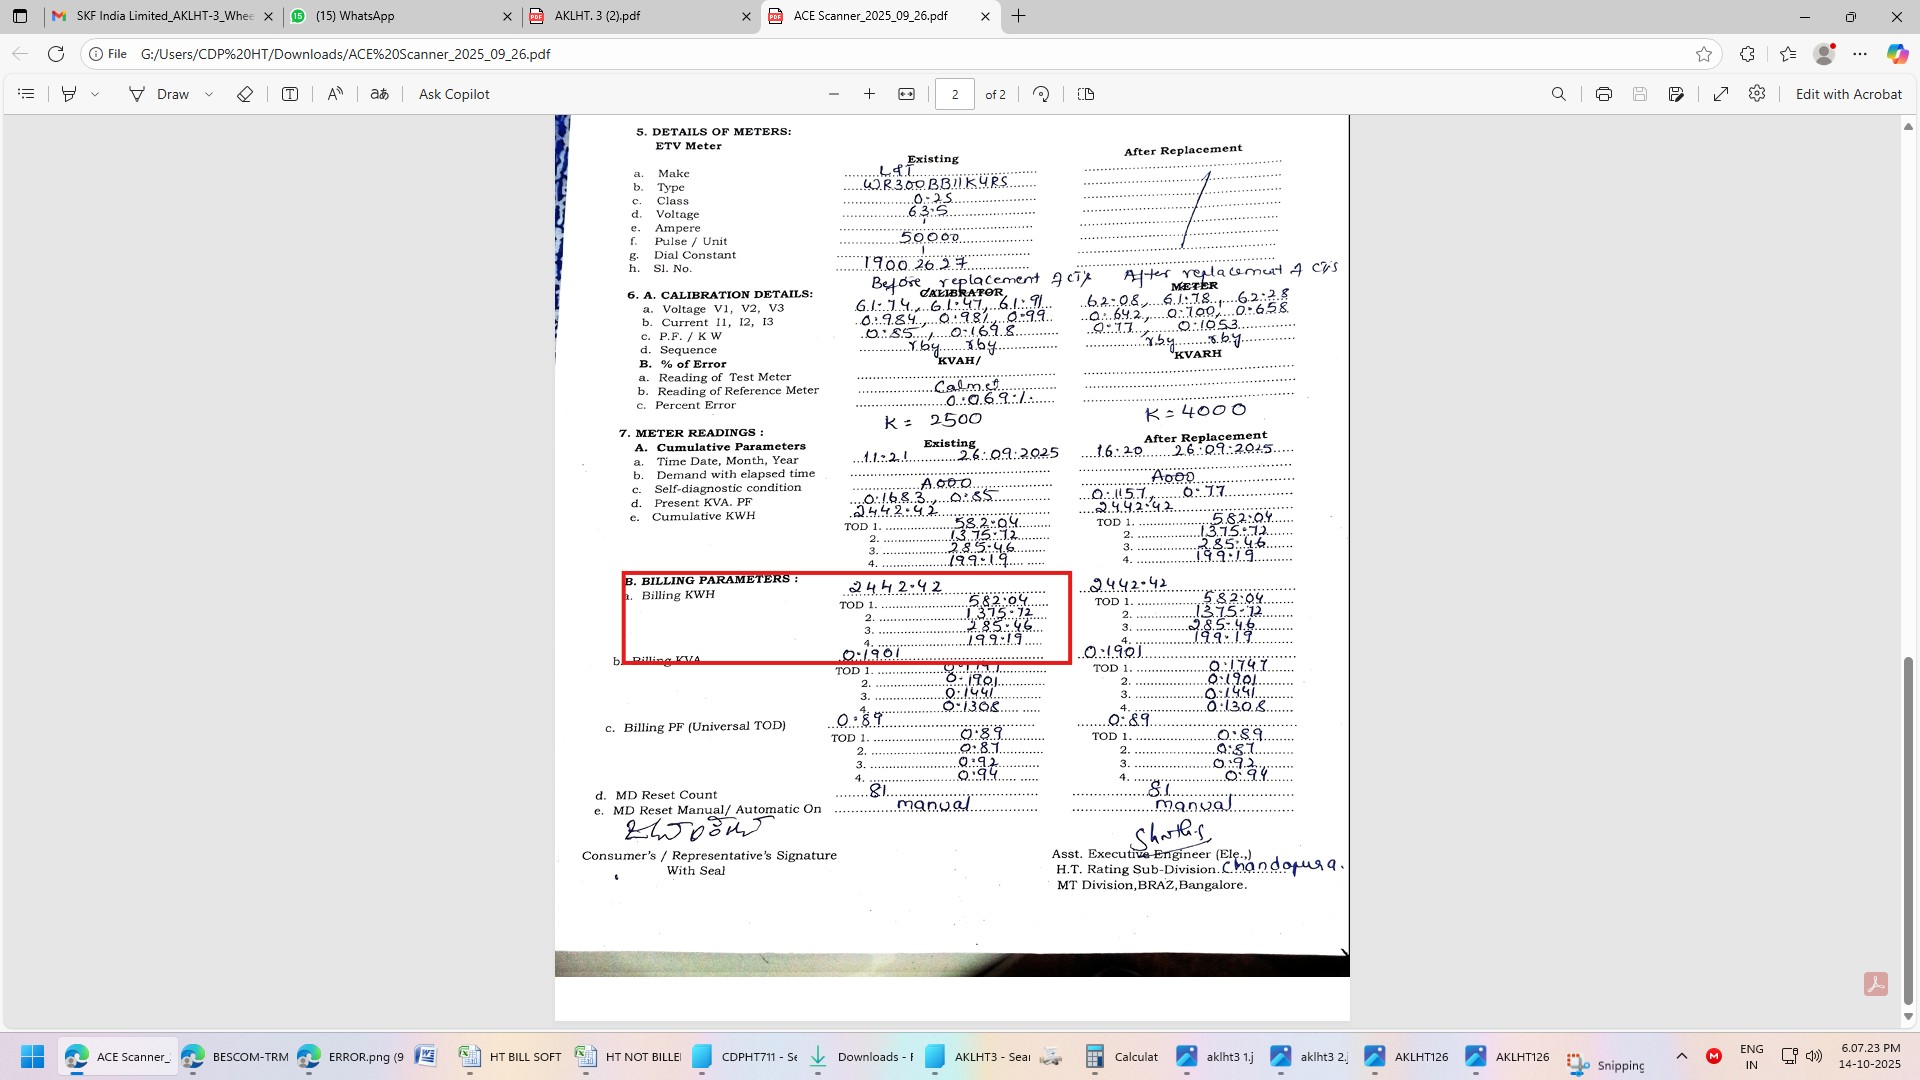1920x1080 pixels.
Task: Select the eraser tool
Action: [245, 94]
